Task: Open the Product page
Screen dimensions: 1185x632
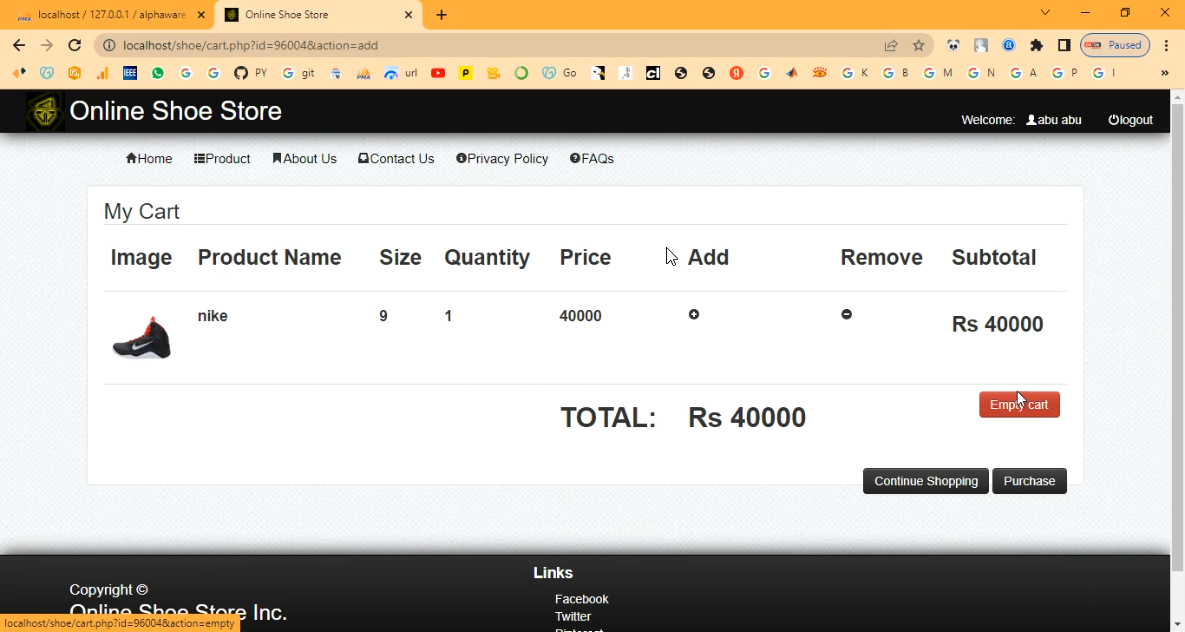Action: click(x=222, y=159)
